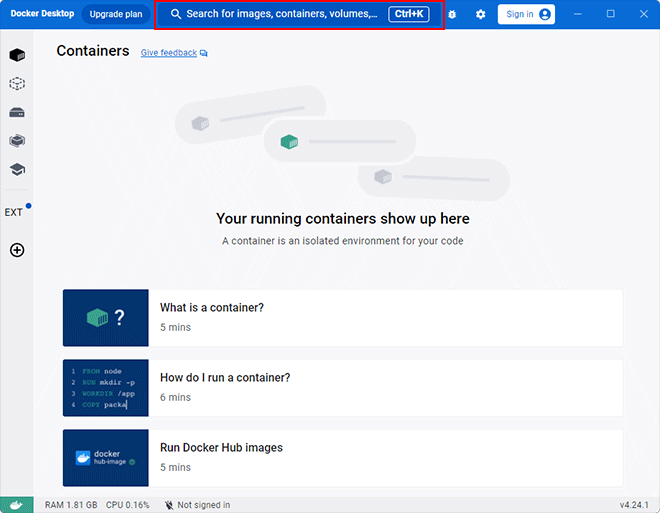Click the Sign in button
Viewport: 660px width, 513px height.
(526, 14)
